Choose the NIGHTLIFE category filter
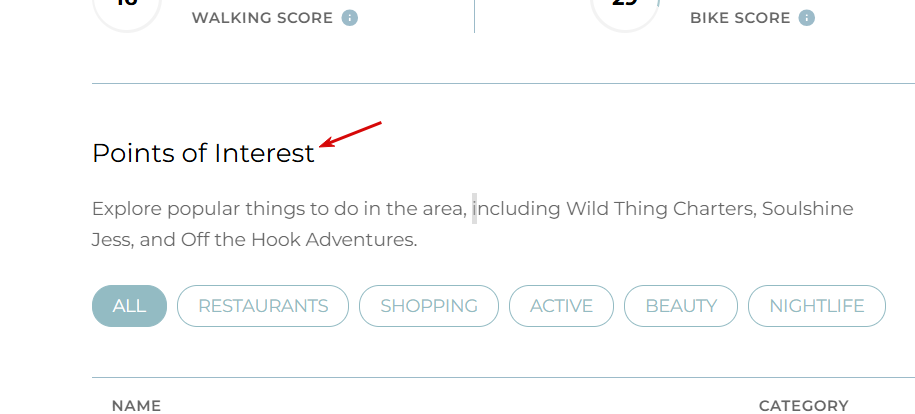The width and height of the screenshot is (915, 414). coord(817,306)
